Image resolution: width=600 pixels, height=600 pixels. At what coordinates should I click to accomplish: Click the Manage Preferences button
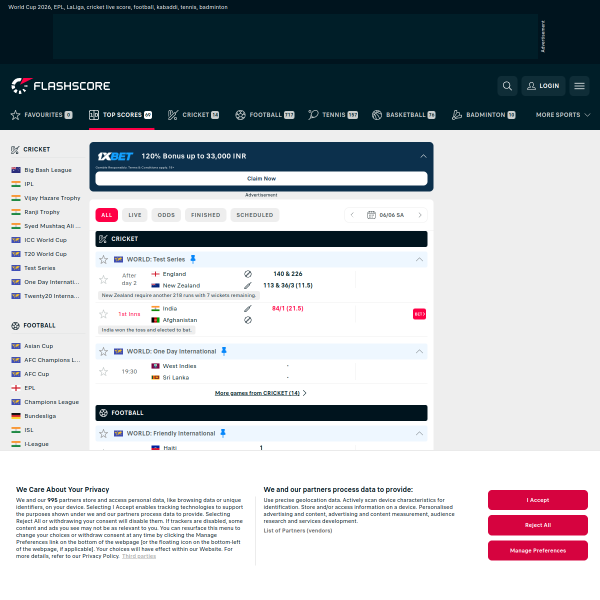[538, 550]
